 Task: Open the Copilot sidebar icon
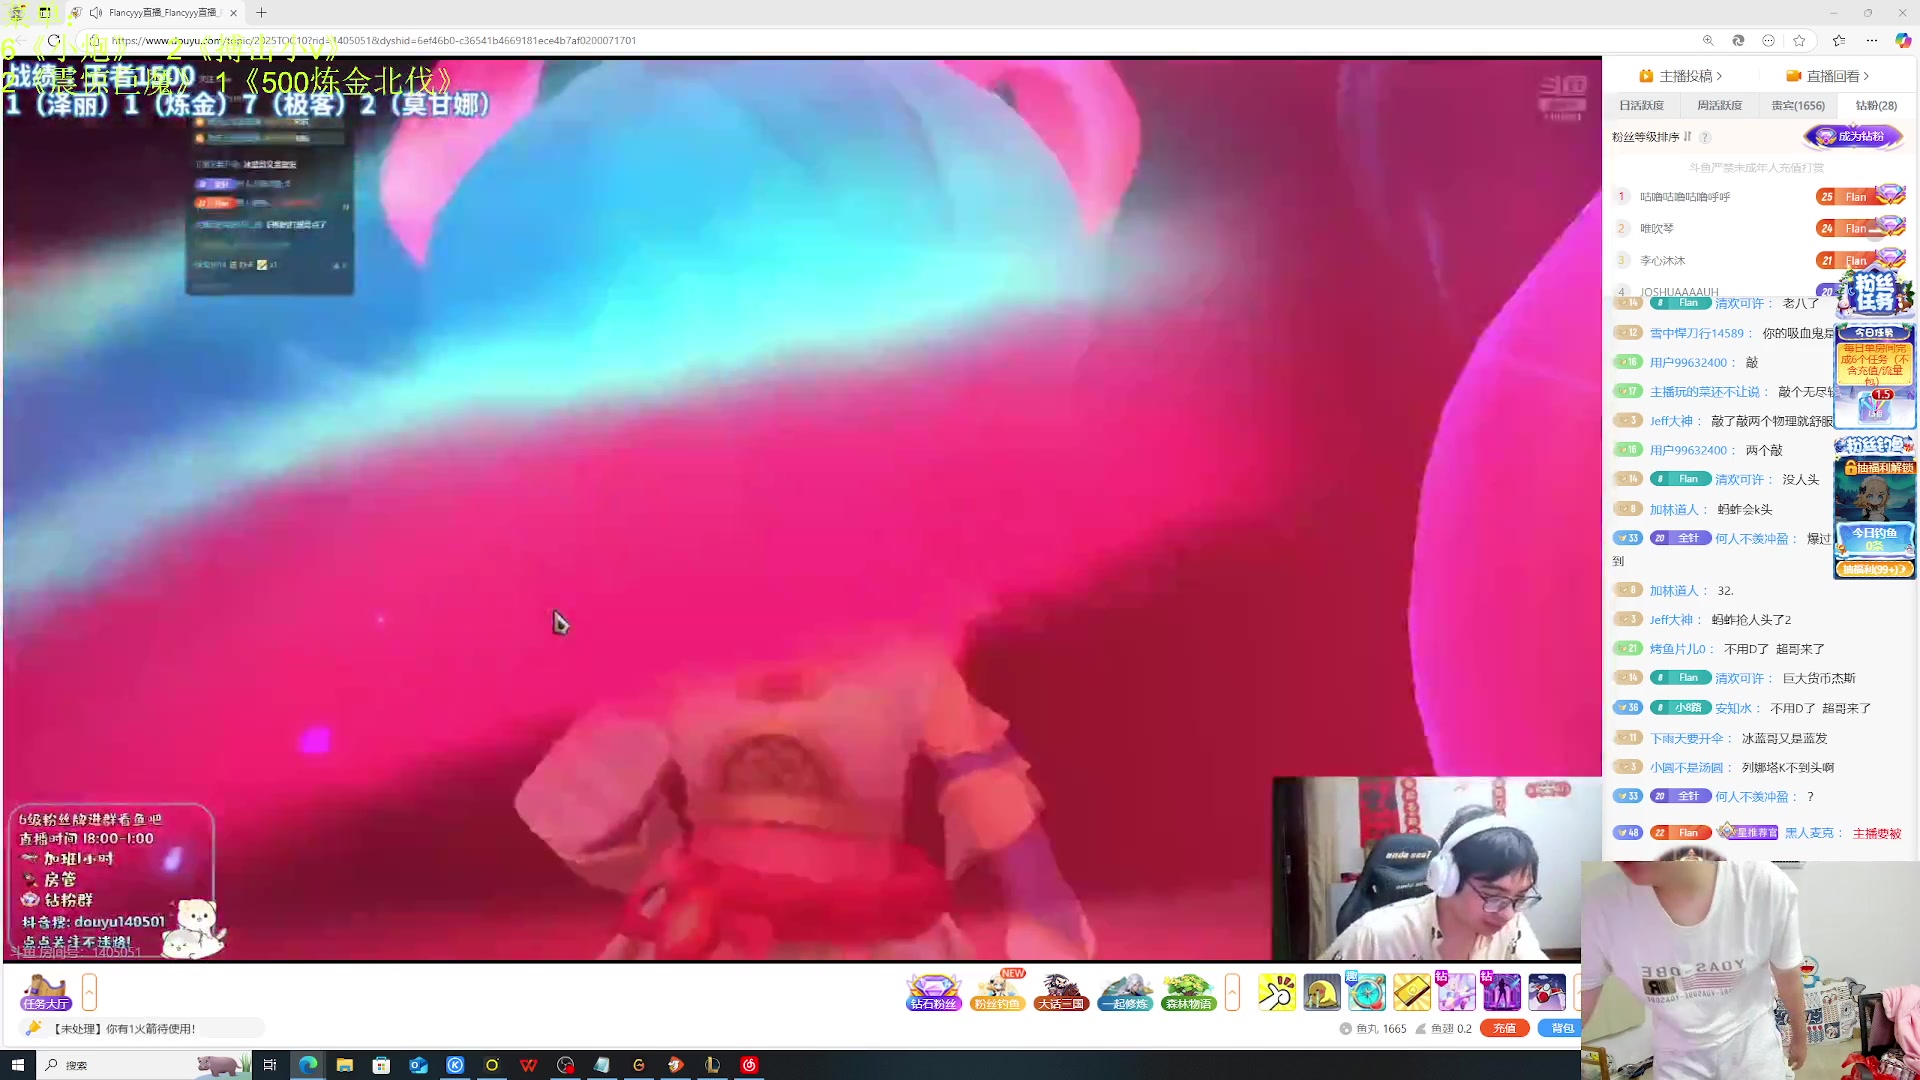click(1903, 41)
